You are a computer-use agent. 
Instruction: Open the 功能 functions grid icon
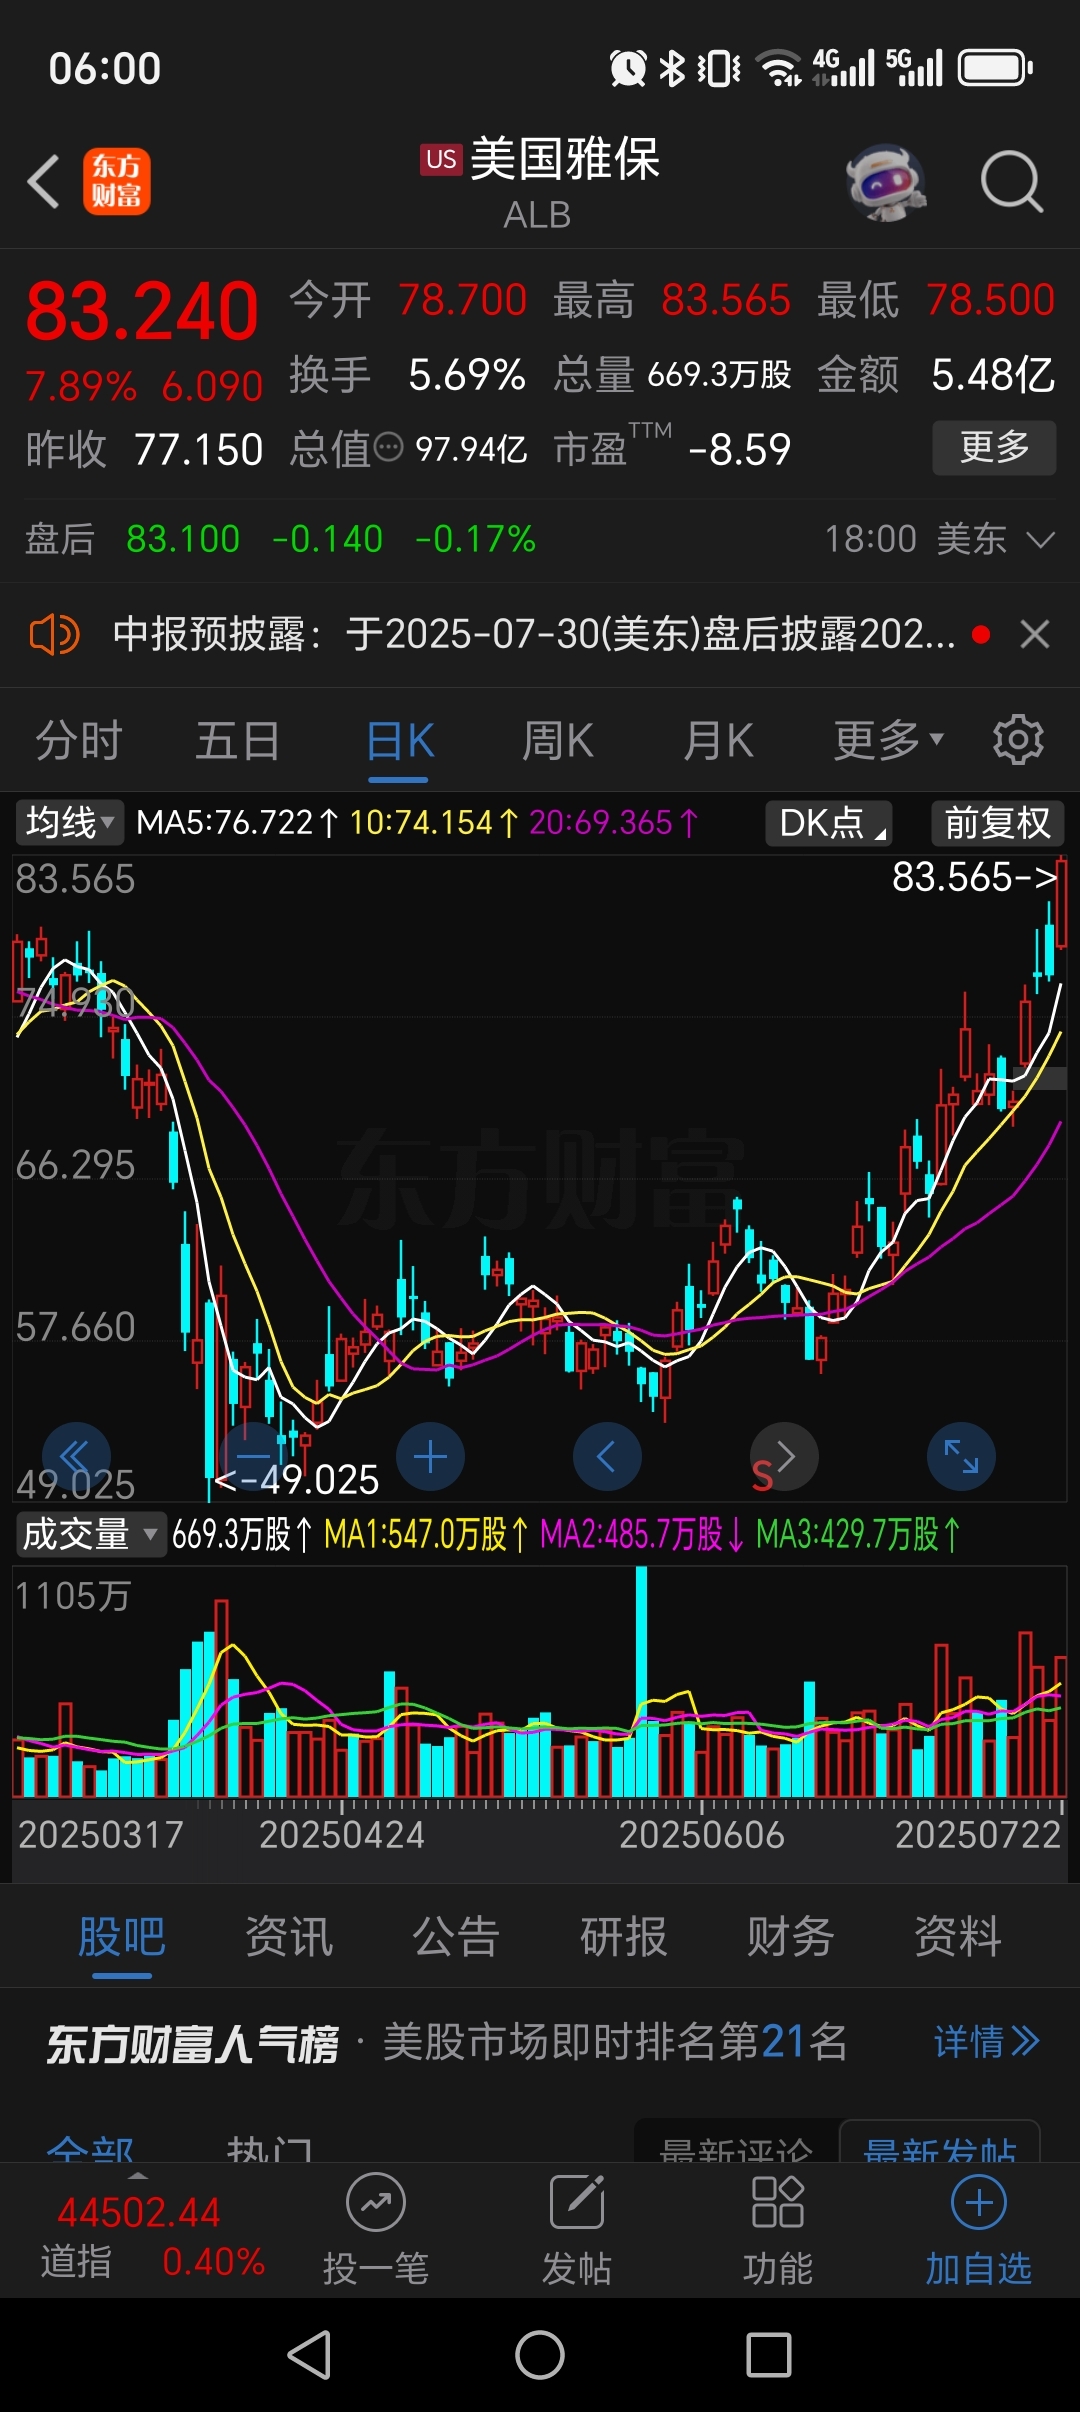(778, 2202)
